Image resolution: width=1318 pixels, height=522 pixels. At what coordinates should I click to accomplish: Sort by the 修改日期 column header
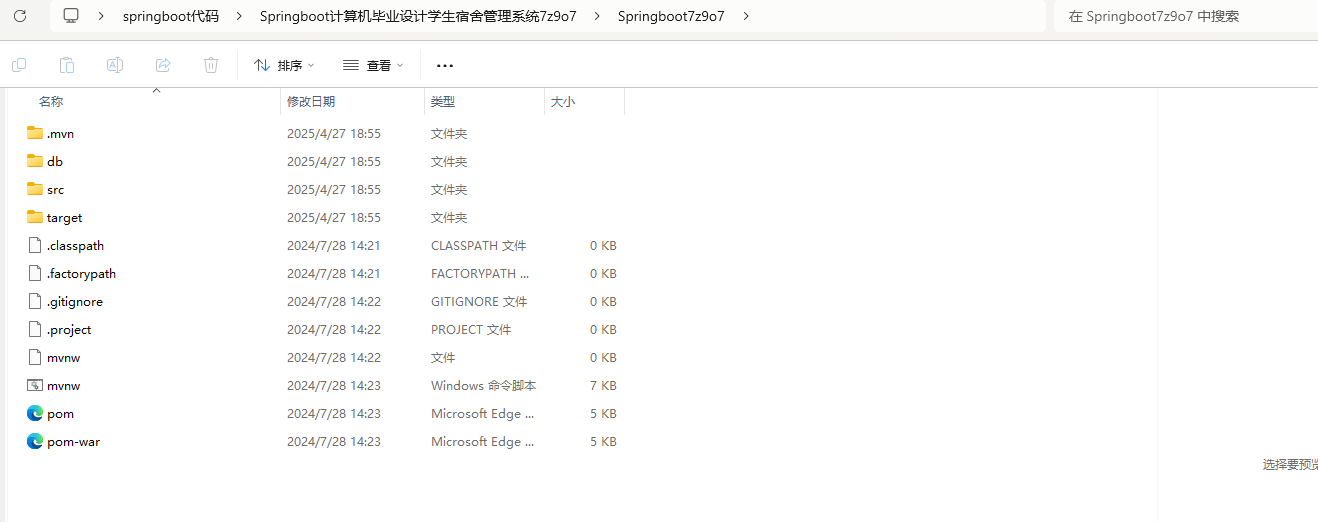311,101
